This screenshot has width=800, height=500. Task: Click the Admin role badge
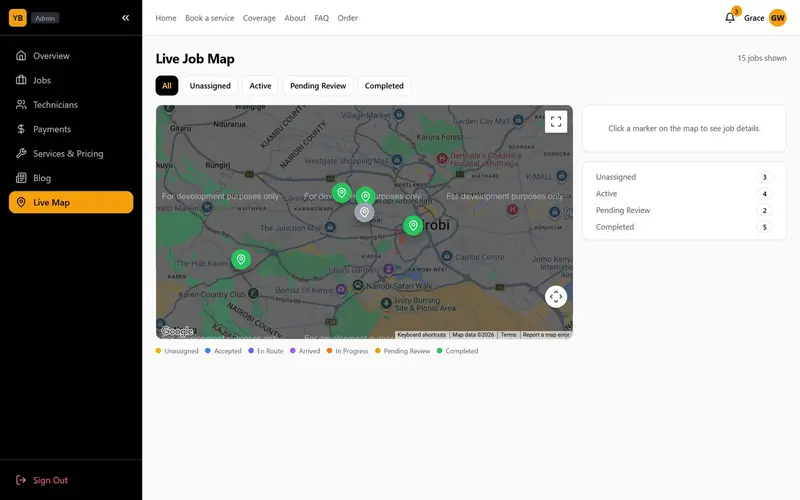45,18
